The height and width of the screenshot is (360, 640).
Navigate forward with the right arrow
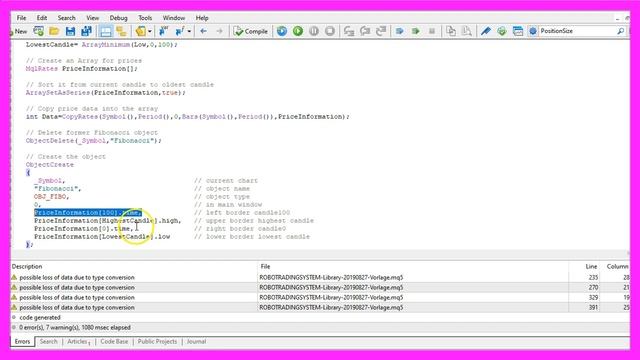[219, 31]
